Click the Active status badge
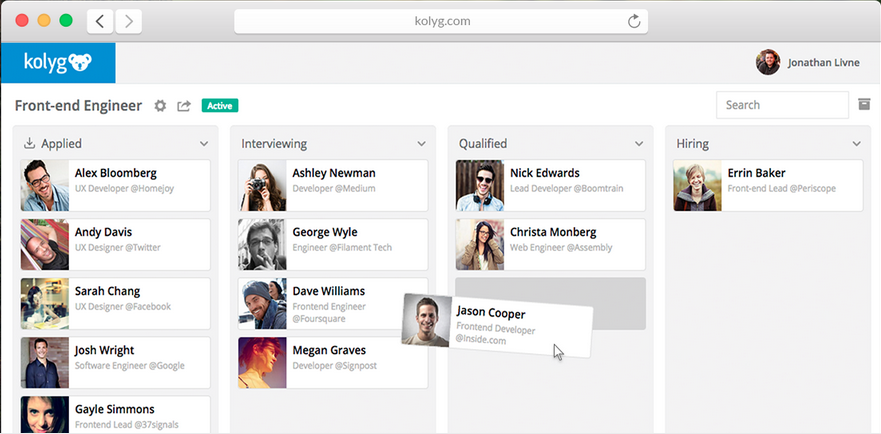Screen dimensions: 881x434 click(220, 106)
